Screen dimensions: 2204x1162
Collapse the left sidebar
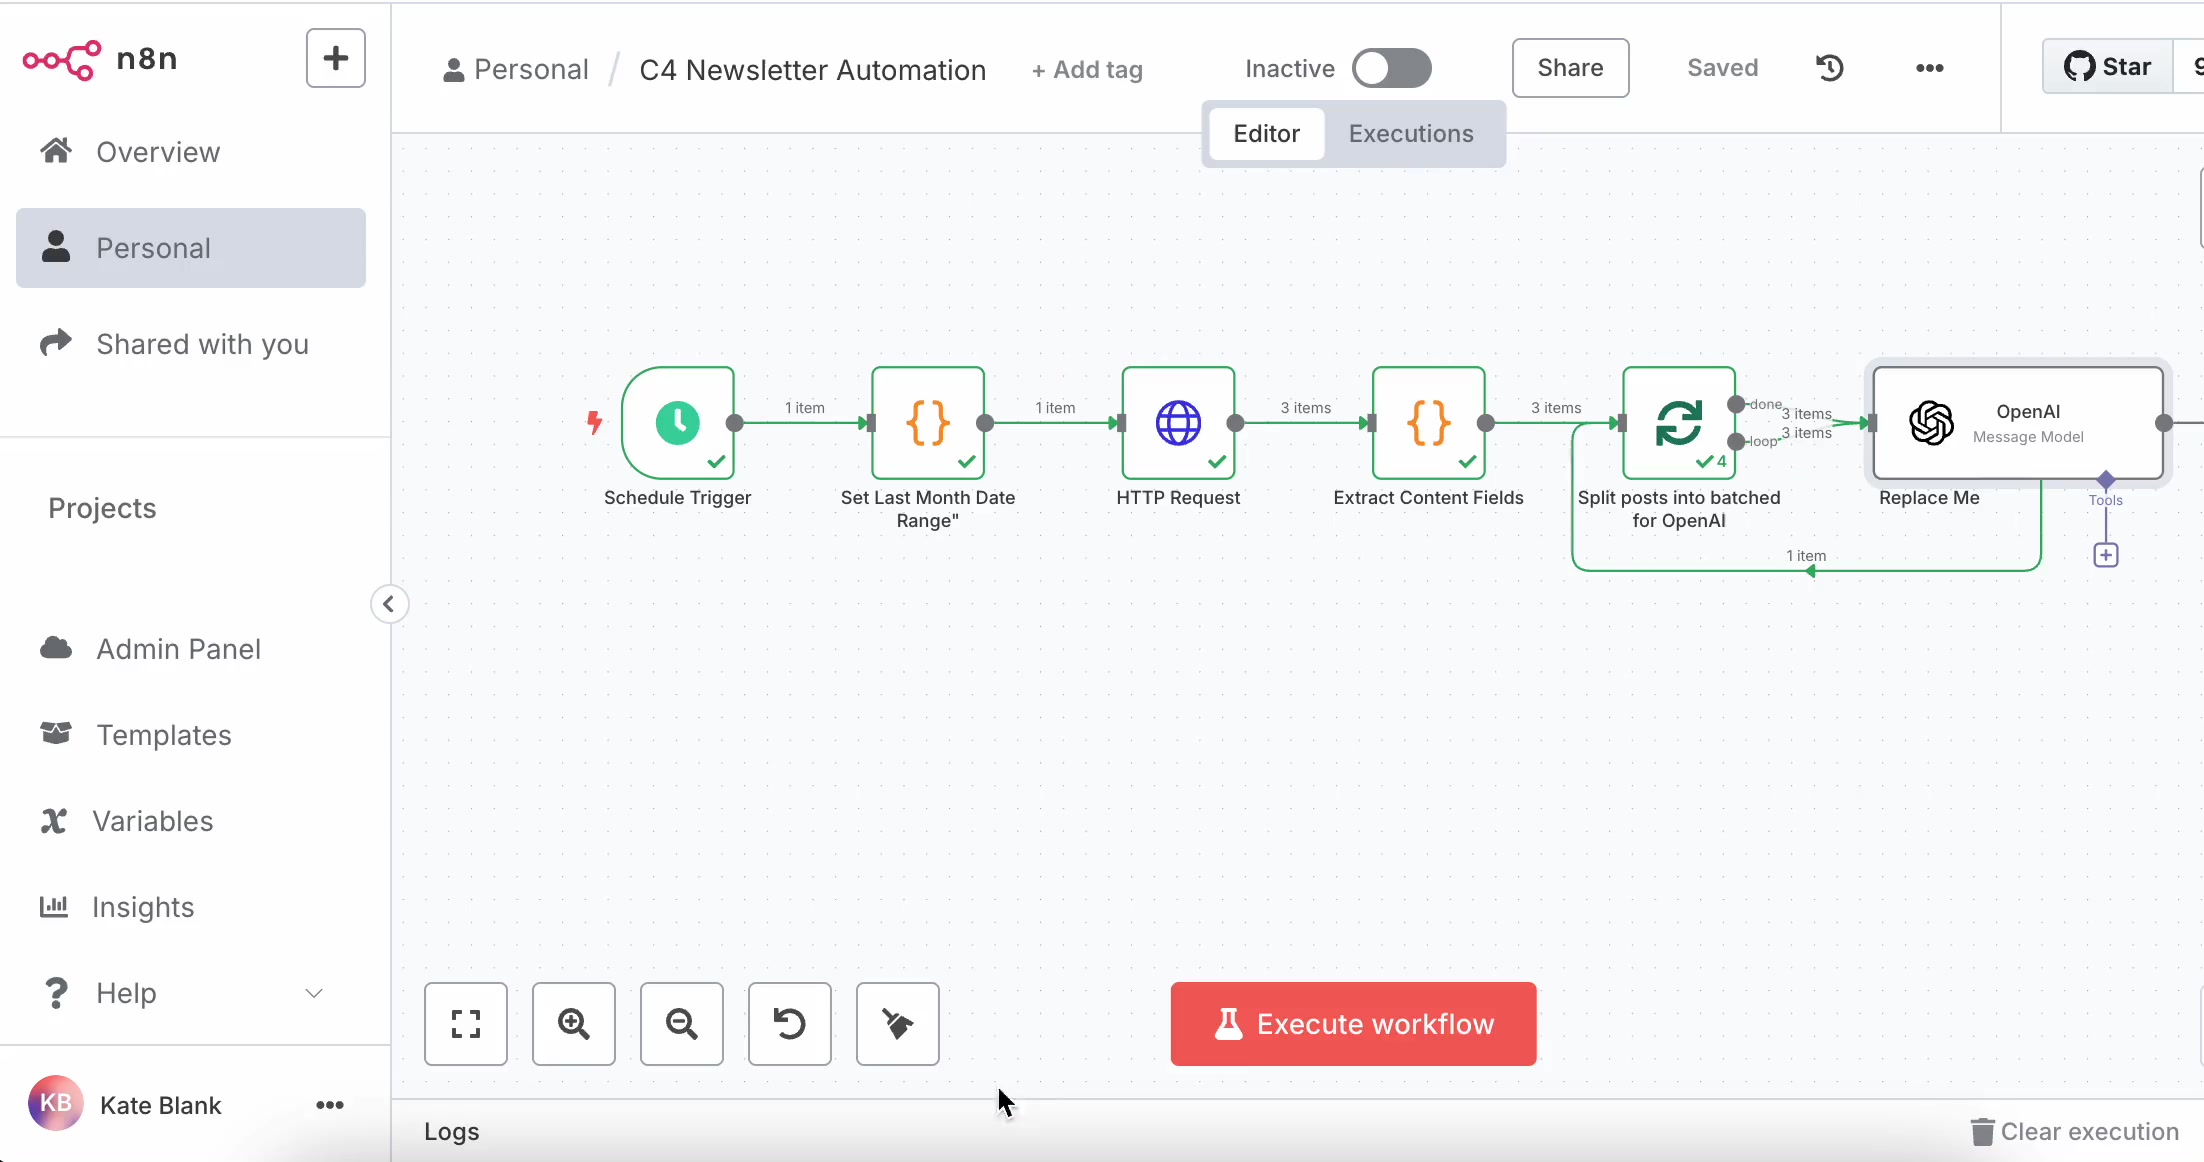click(389, 604)
